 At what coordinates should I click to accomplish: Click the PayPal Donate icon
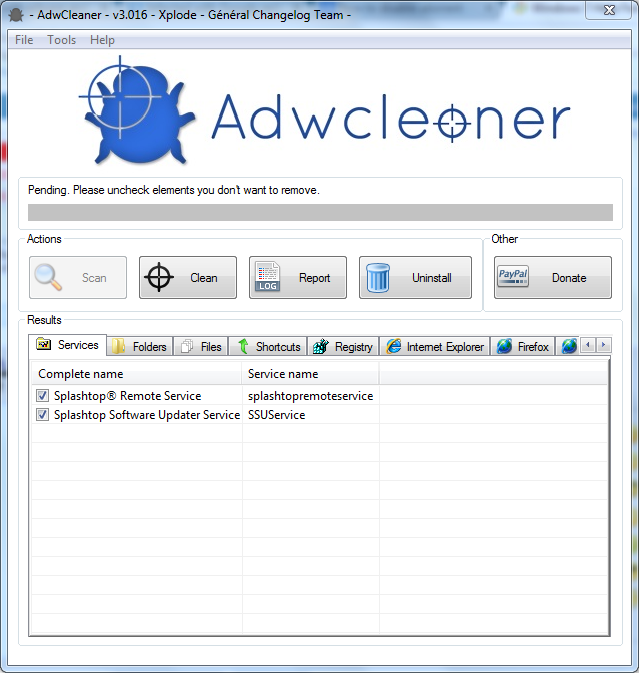tap(513, 276)
